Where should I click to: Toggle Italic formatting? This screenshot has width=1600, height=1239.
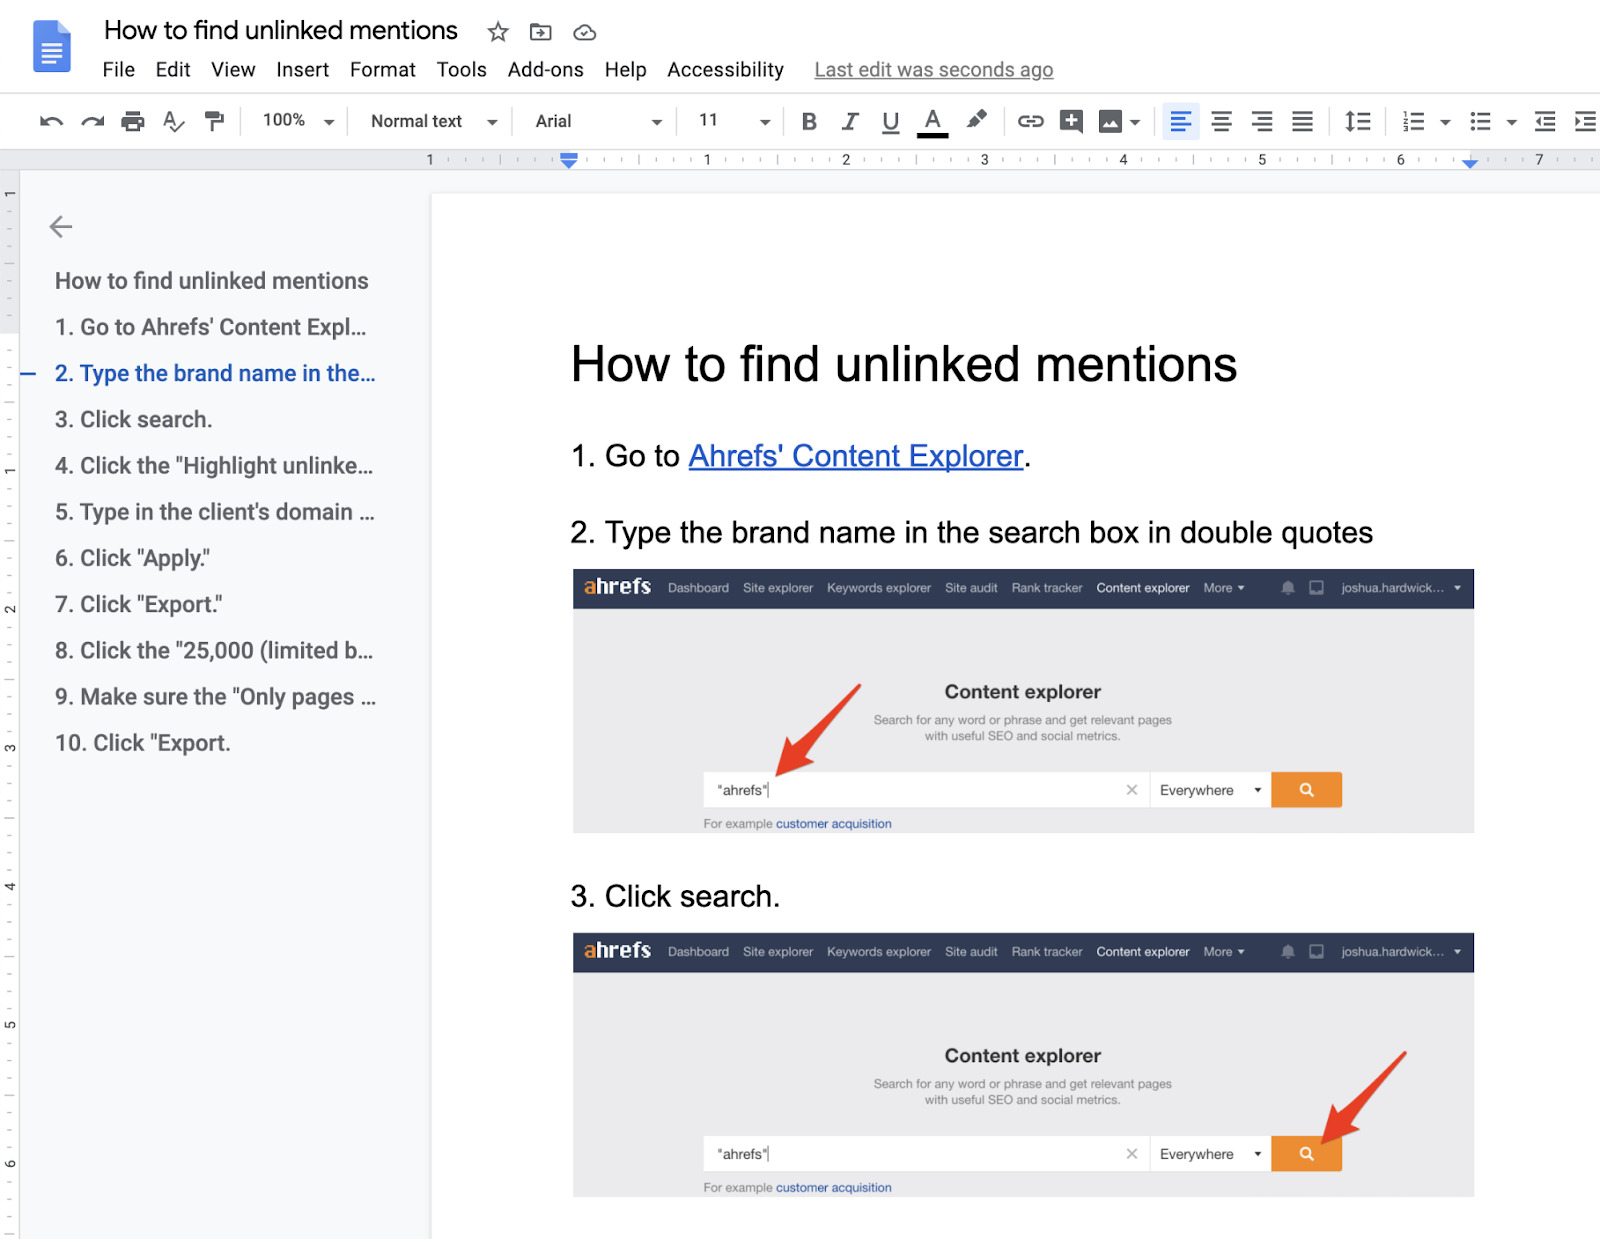click(x=850, y=122)
